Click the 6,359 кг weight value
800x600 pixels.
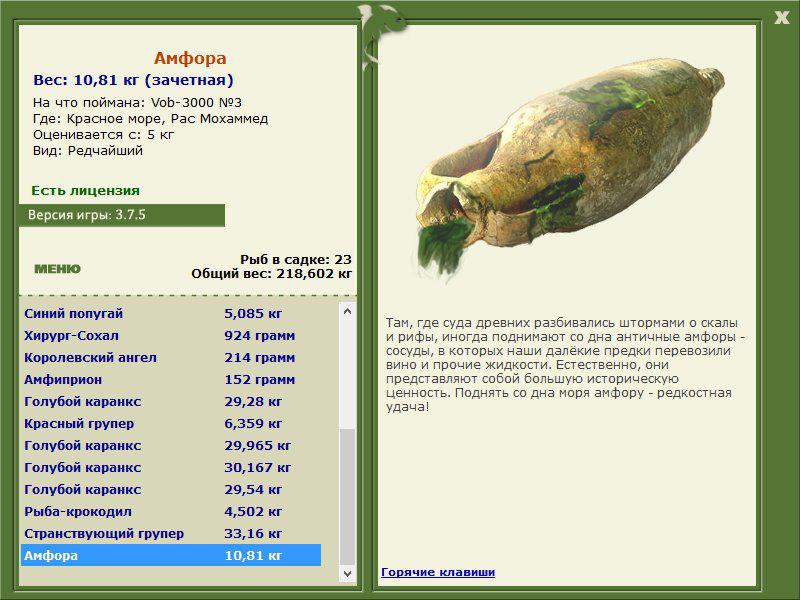coord(253,423)
